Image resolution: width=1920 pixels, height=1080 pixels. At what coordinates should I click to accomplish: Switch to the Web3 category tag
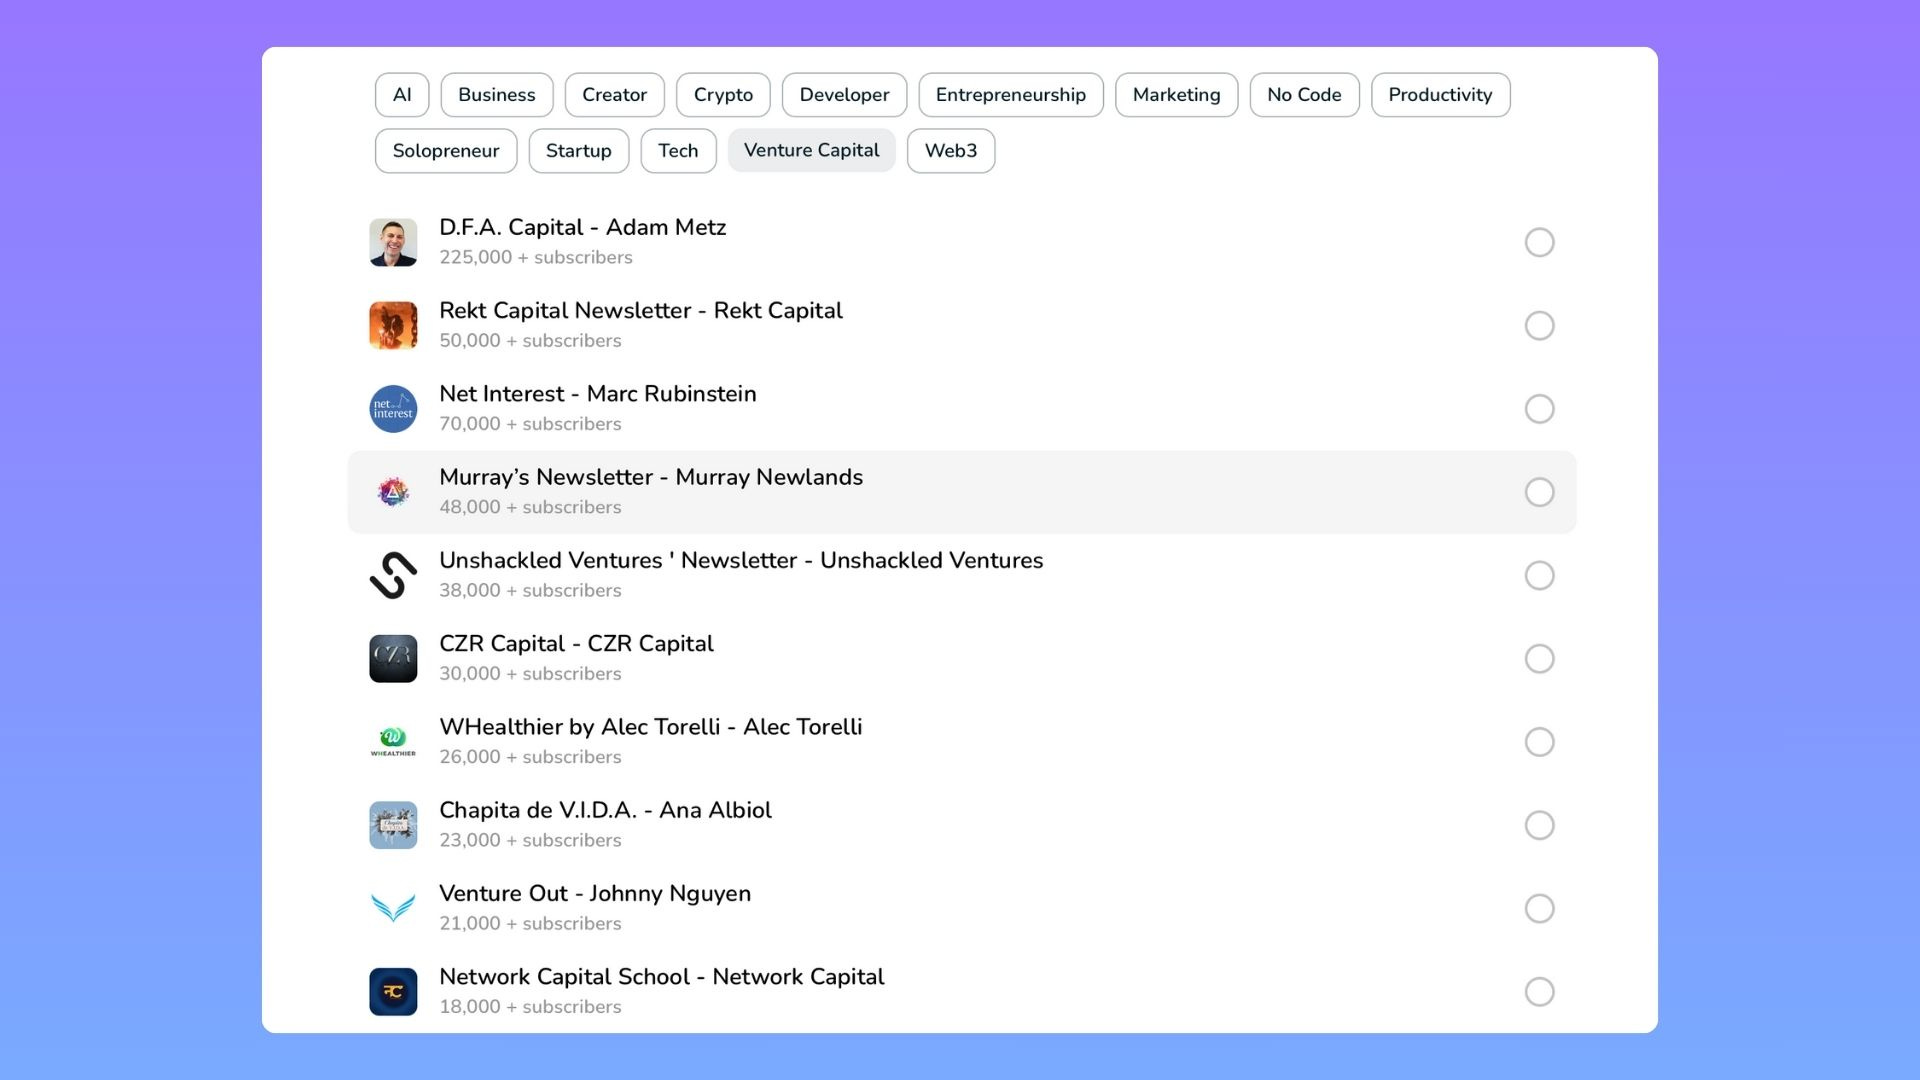coord(950,151)
